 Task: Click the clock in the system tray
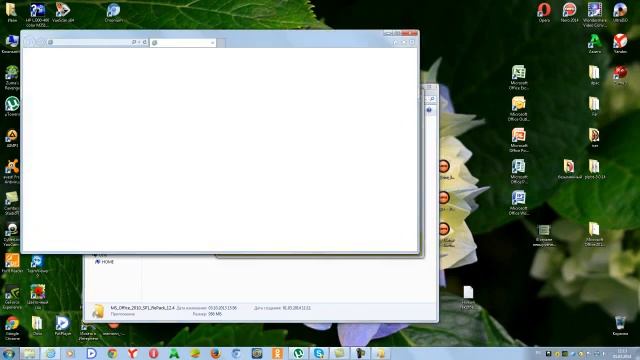point(622,353)
